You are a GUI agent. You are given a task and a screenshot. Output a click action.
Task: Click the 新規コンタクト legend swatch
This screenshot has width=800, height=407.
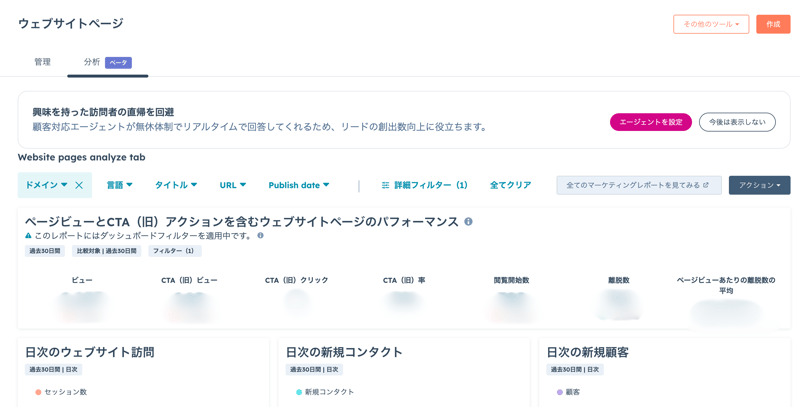point(299,392)
